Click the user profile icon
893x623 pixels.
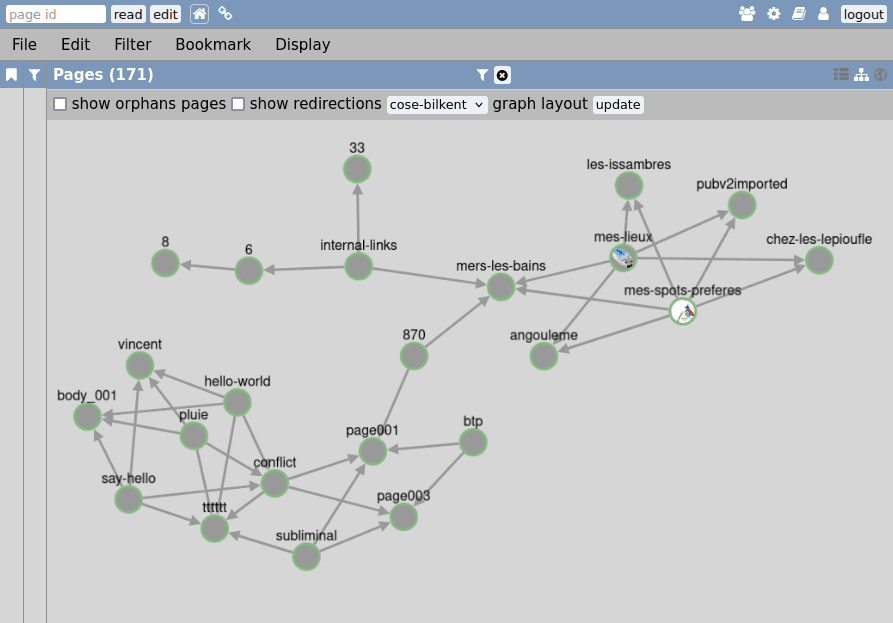point(823,14)
